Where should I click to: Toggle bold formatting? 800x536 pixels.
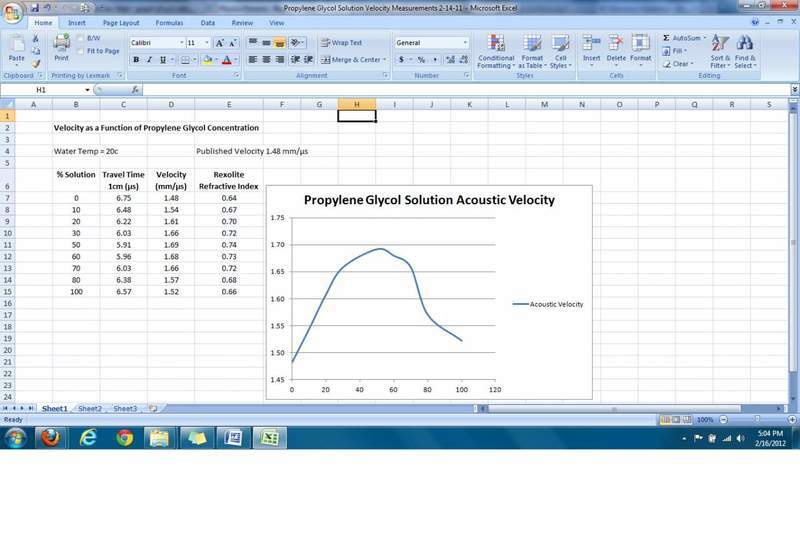tap(136, 60)
